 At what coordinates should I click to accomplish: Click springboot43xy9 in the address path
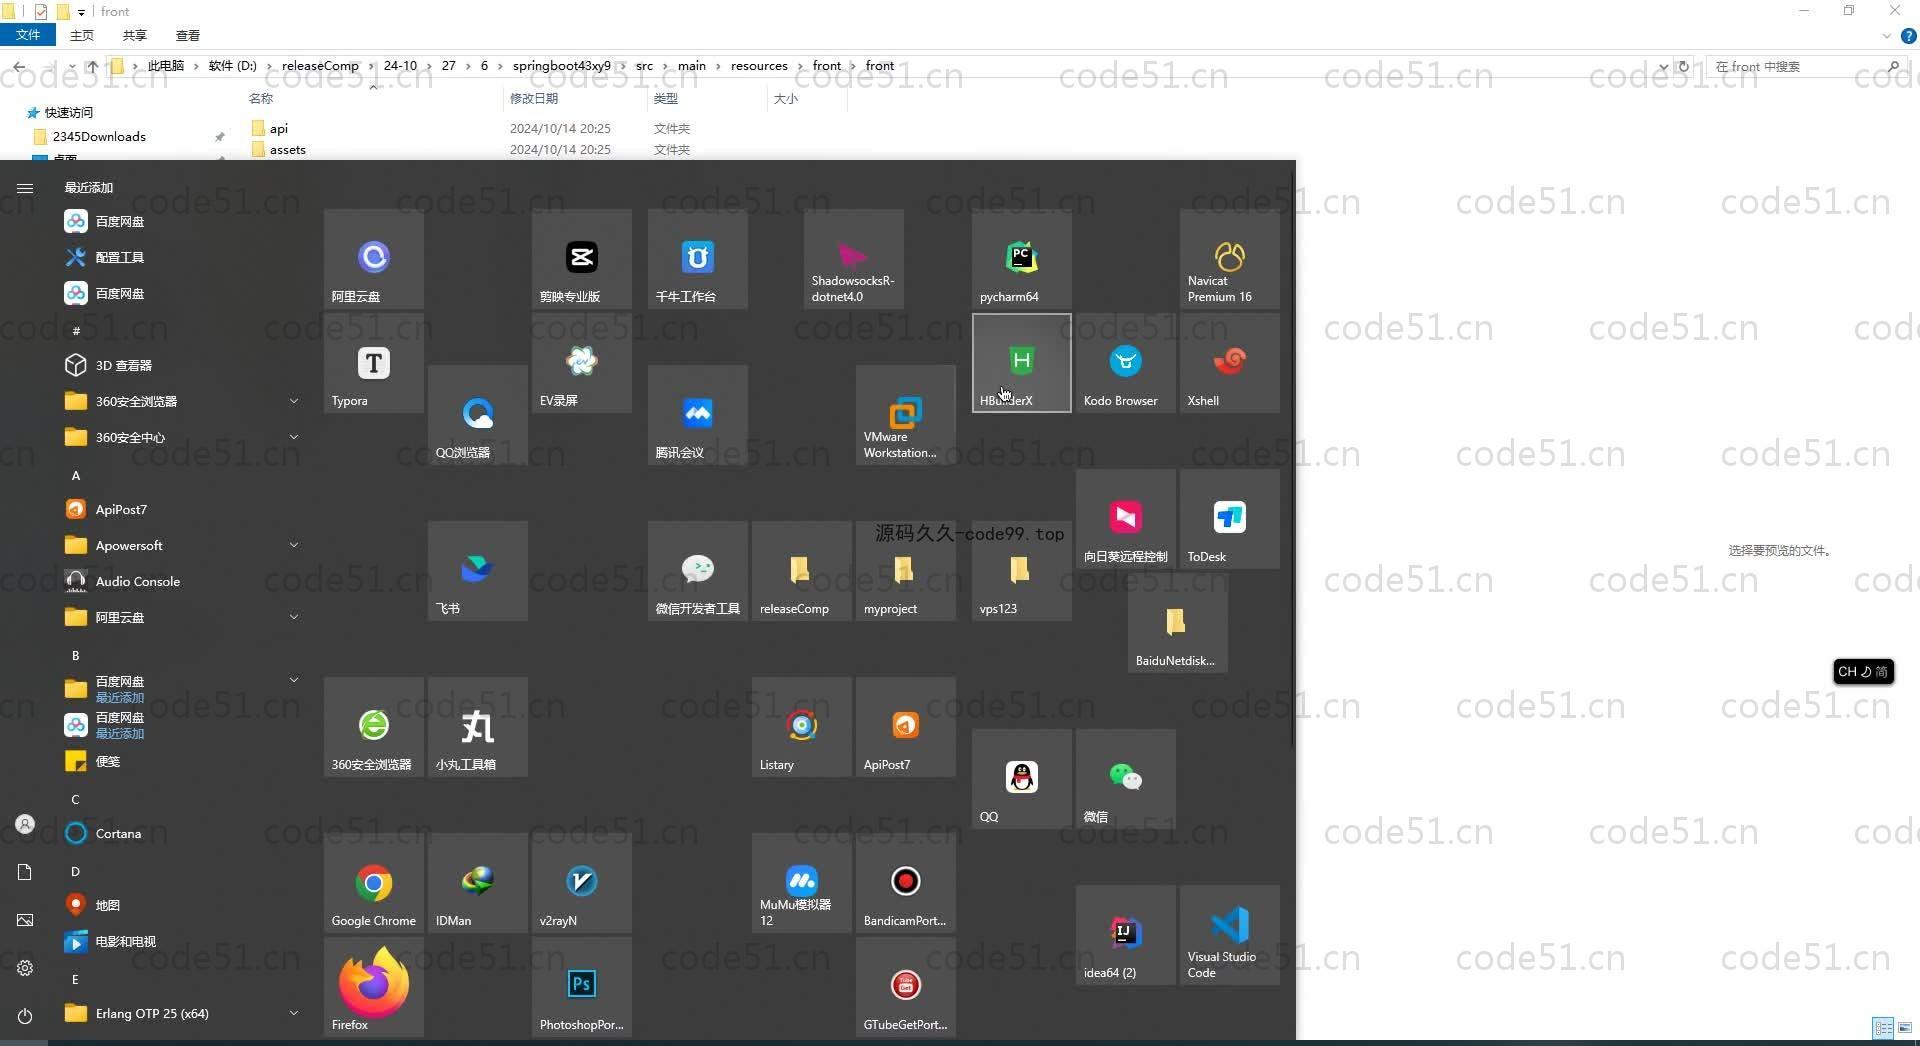pyautogui.click(x=561, y=66)
